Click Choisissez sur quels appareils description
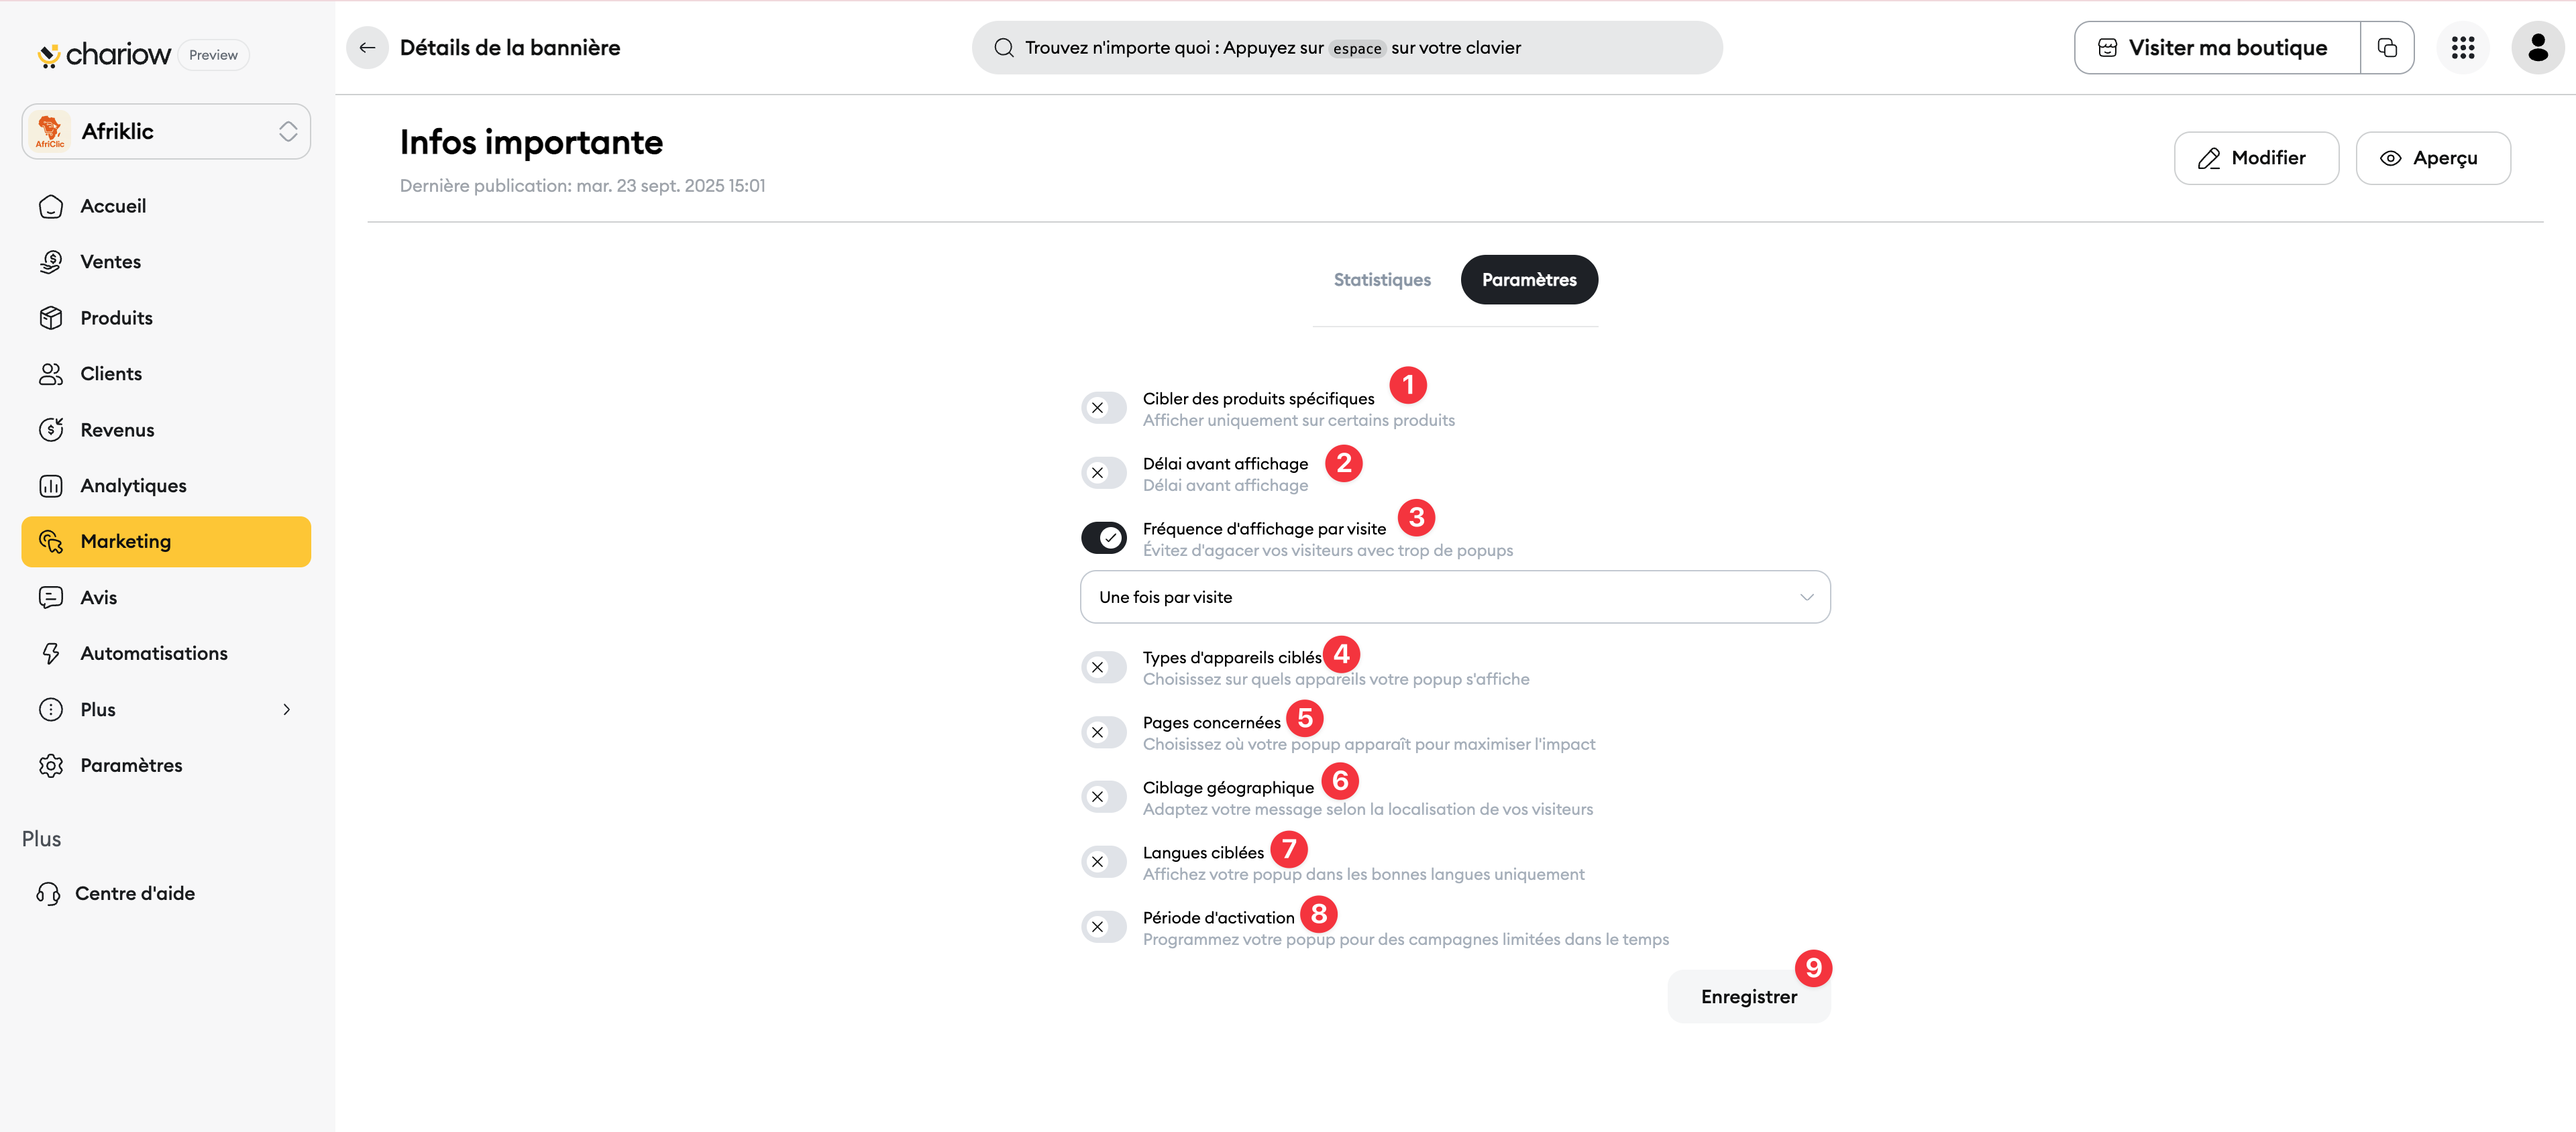Screen dimensions: 2576x1132 1336,679
